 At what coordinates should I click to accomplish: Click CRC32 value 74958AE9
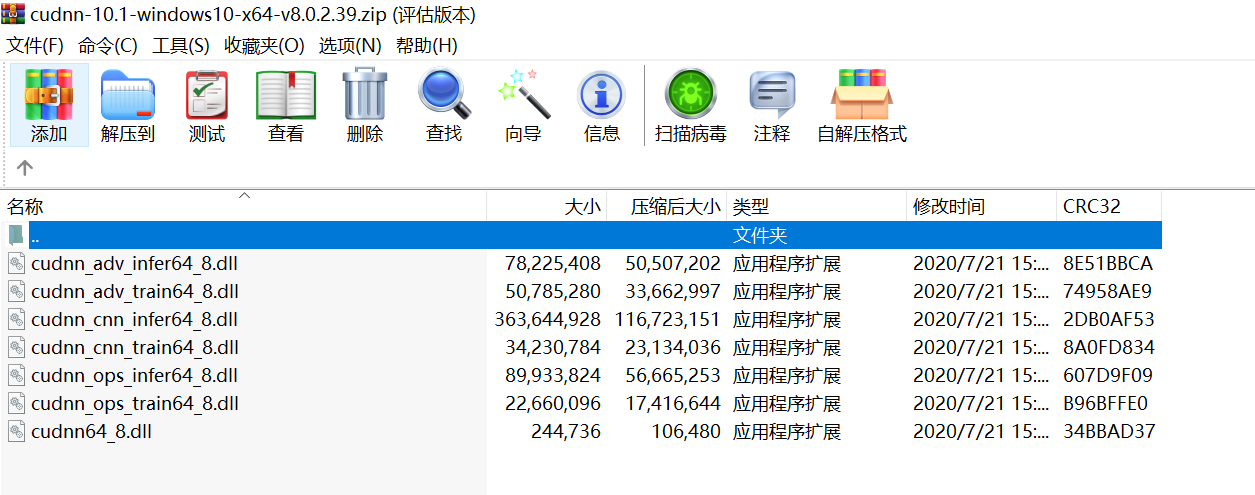pos(1108,292)
